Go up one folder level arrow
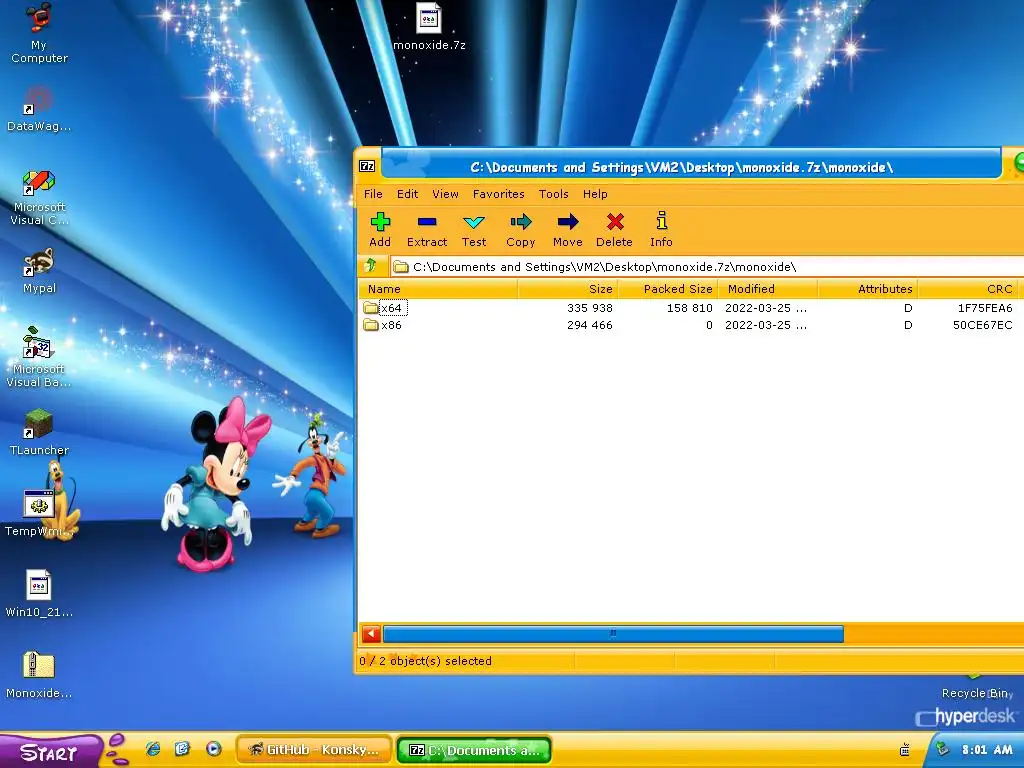This screenshot has width=1024, height=768. (x=371, y=266)
